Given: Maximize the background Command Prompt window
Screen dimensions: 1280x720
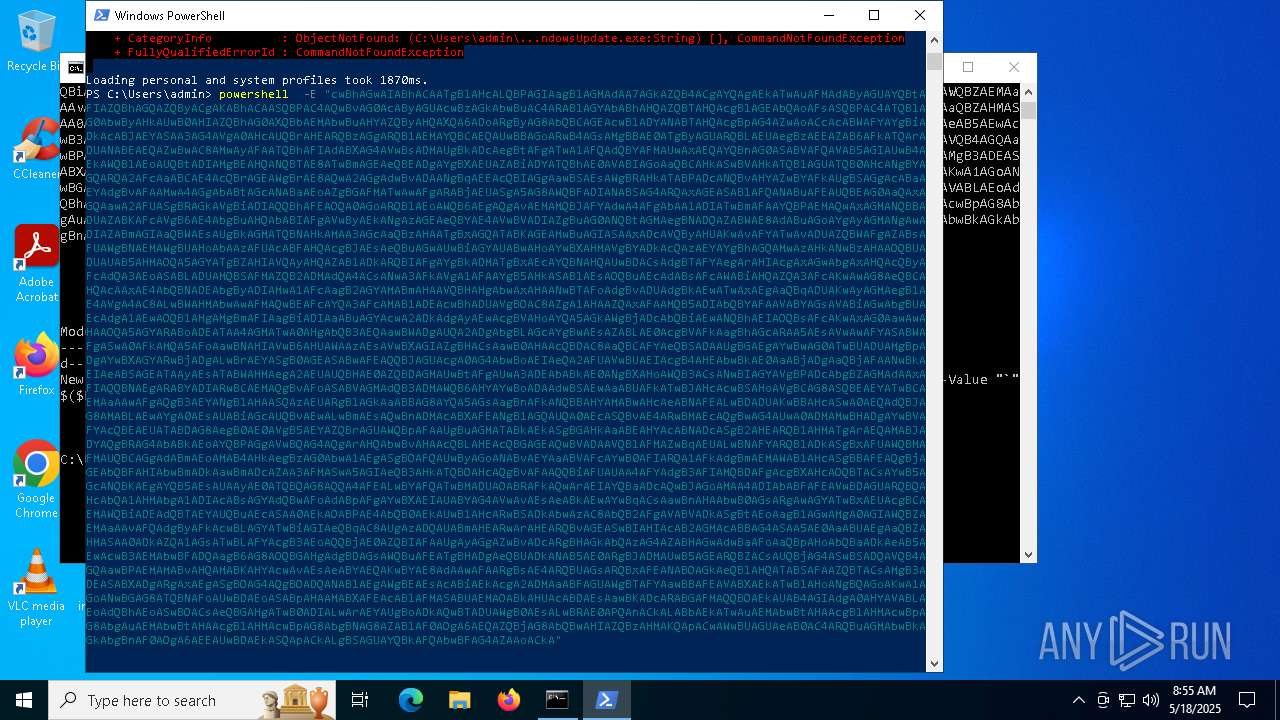Looking at the screenshot, I should pyautogui.click(x=968, y=67).
